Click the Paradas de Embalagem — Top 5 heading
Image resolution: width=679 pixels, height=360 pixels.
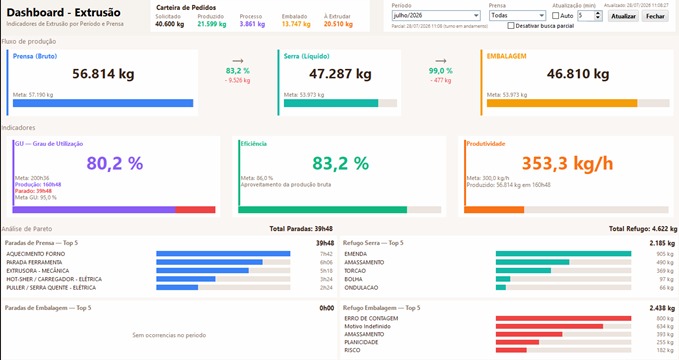(48, 308)
